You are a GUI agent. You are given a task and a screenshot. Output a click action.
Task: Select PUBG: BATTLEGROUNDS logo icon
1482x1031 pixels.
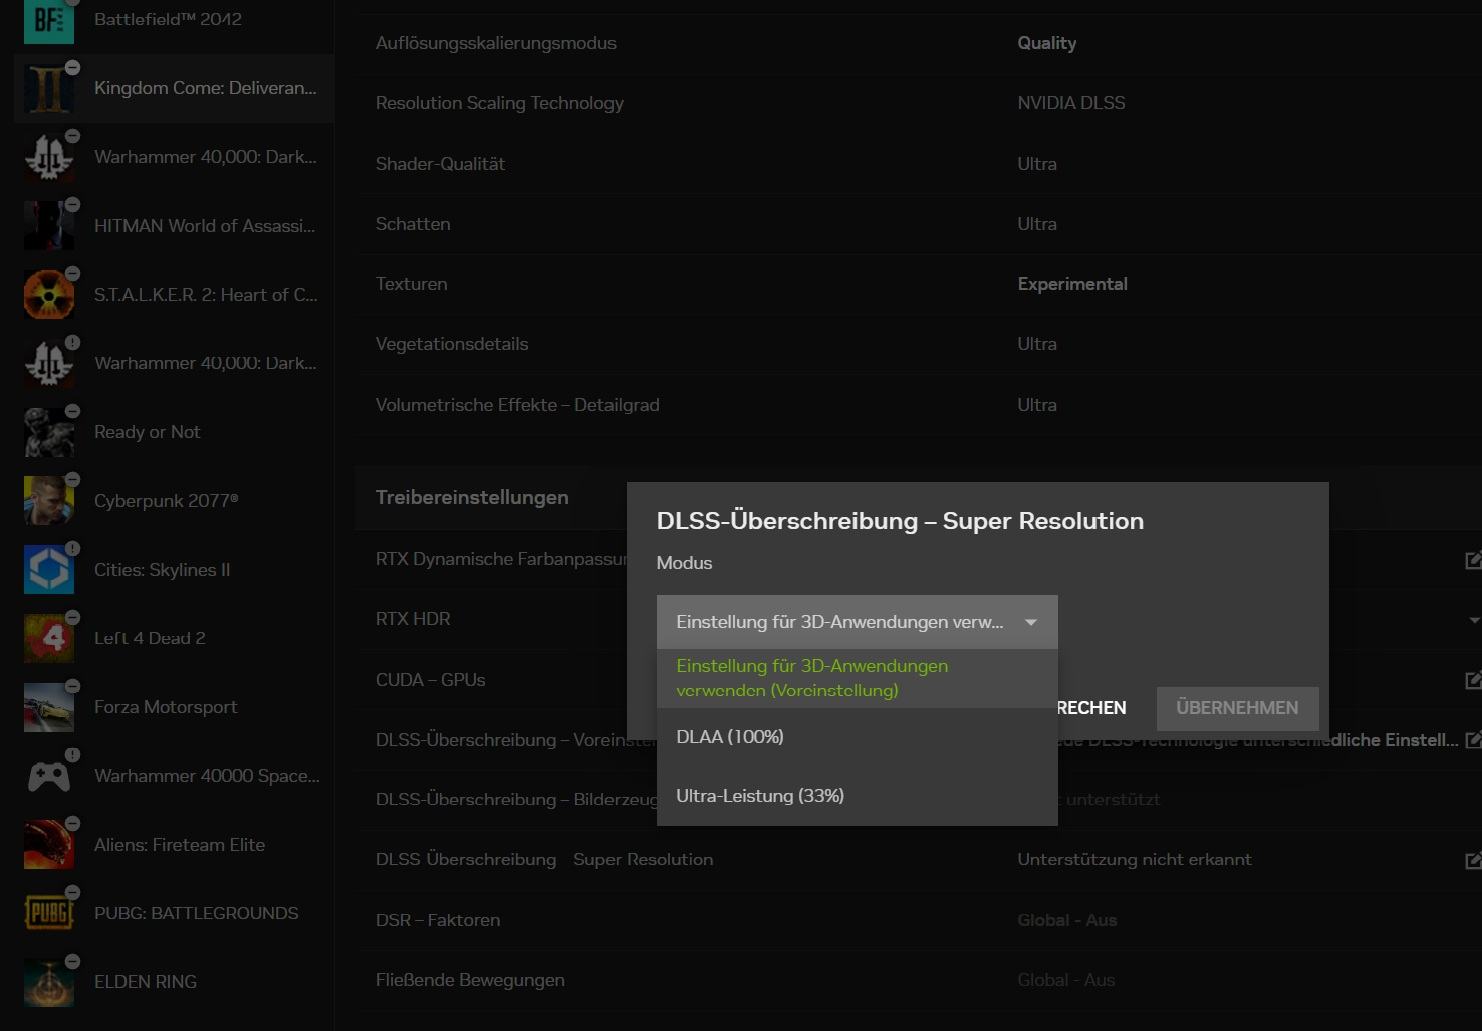[48, 913]
